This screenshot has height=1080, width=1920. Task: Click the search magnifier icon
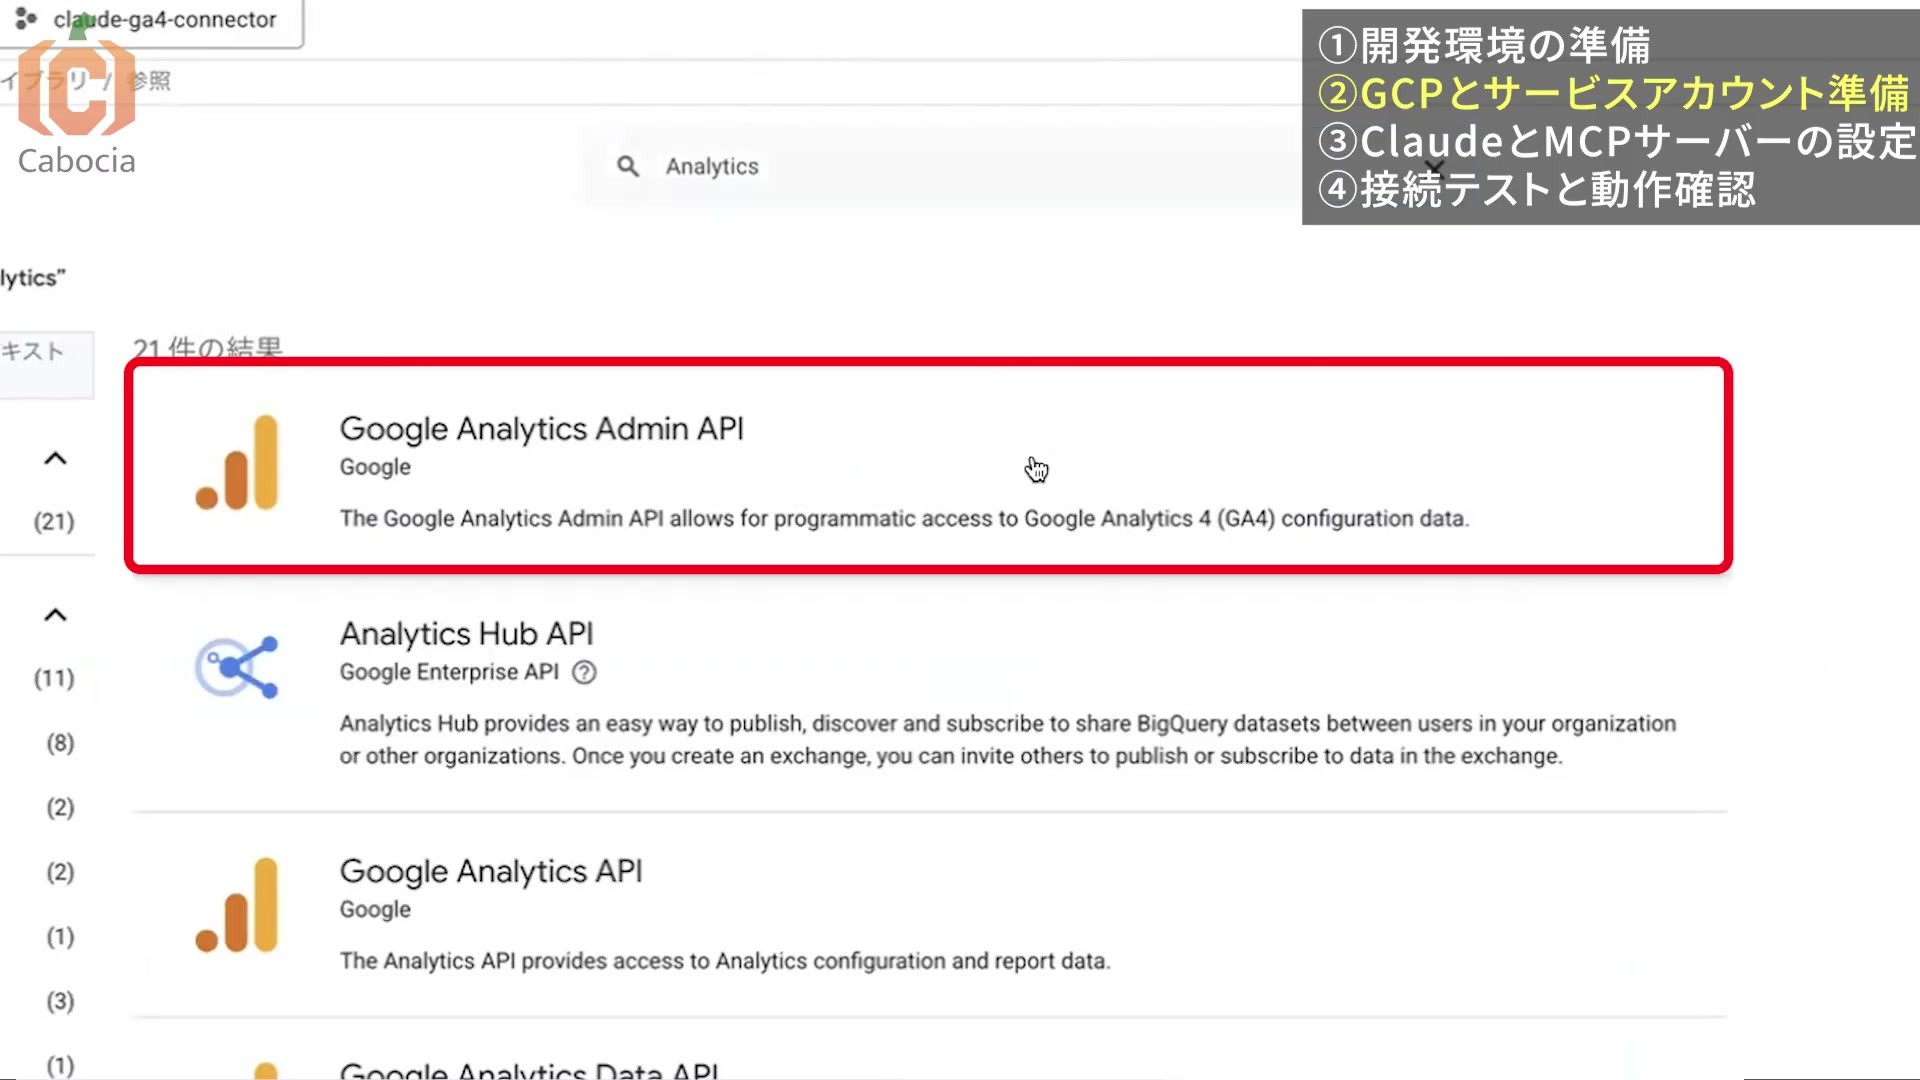tap(628, 166)
